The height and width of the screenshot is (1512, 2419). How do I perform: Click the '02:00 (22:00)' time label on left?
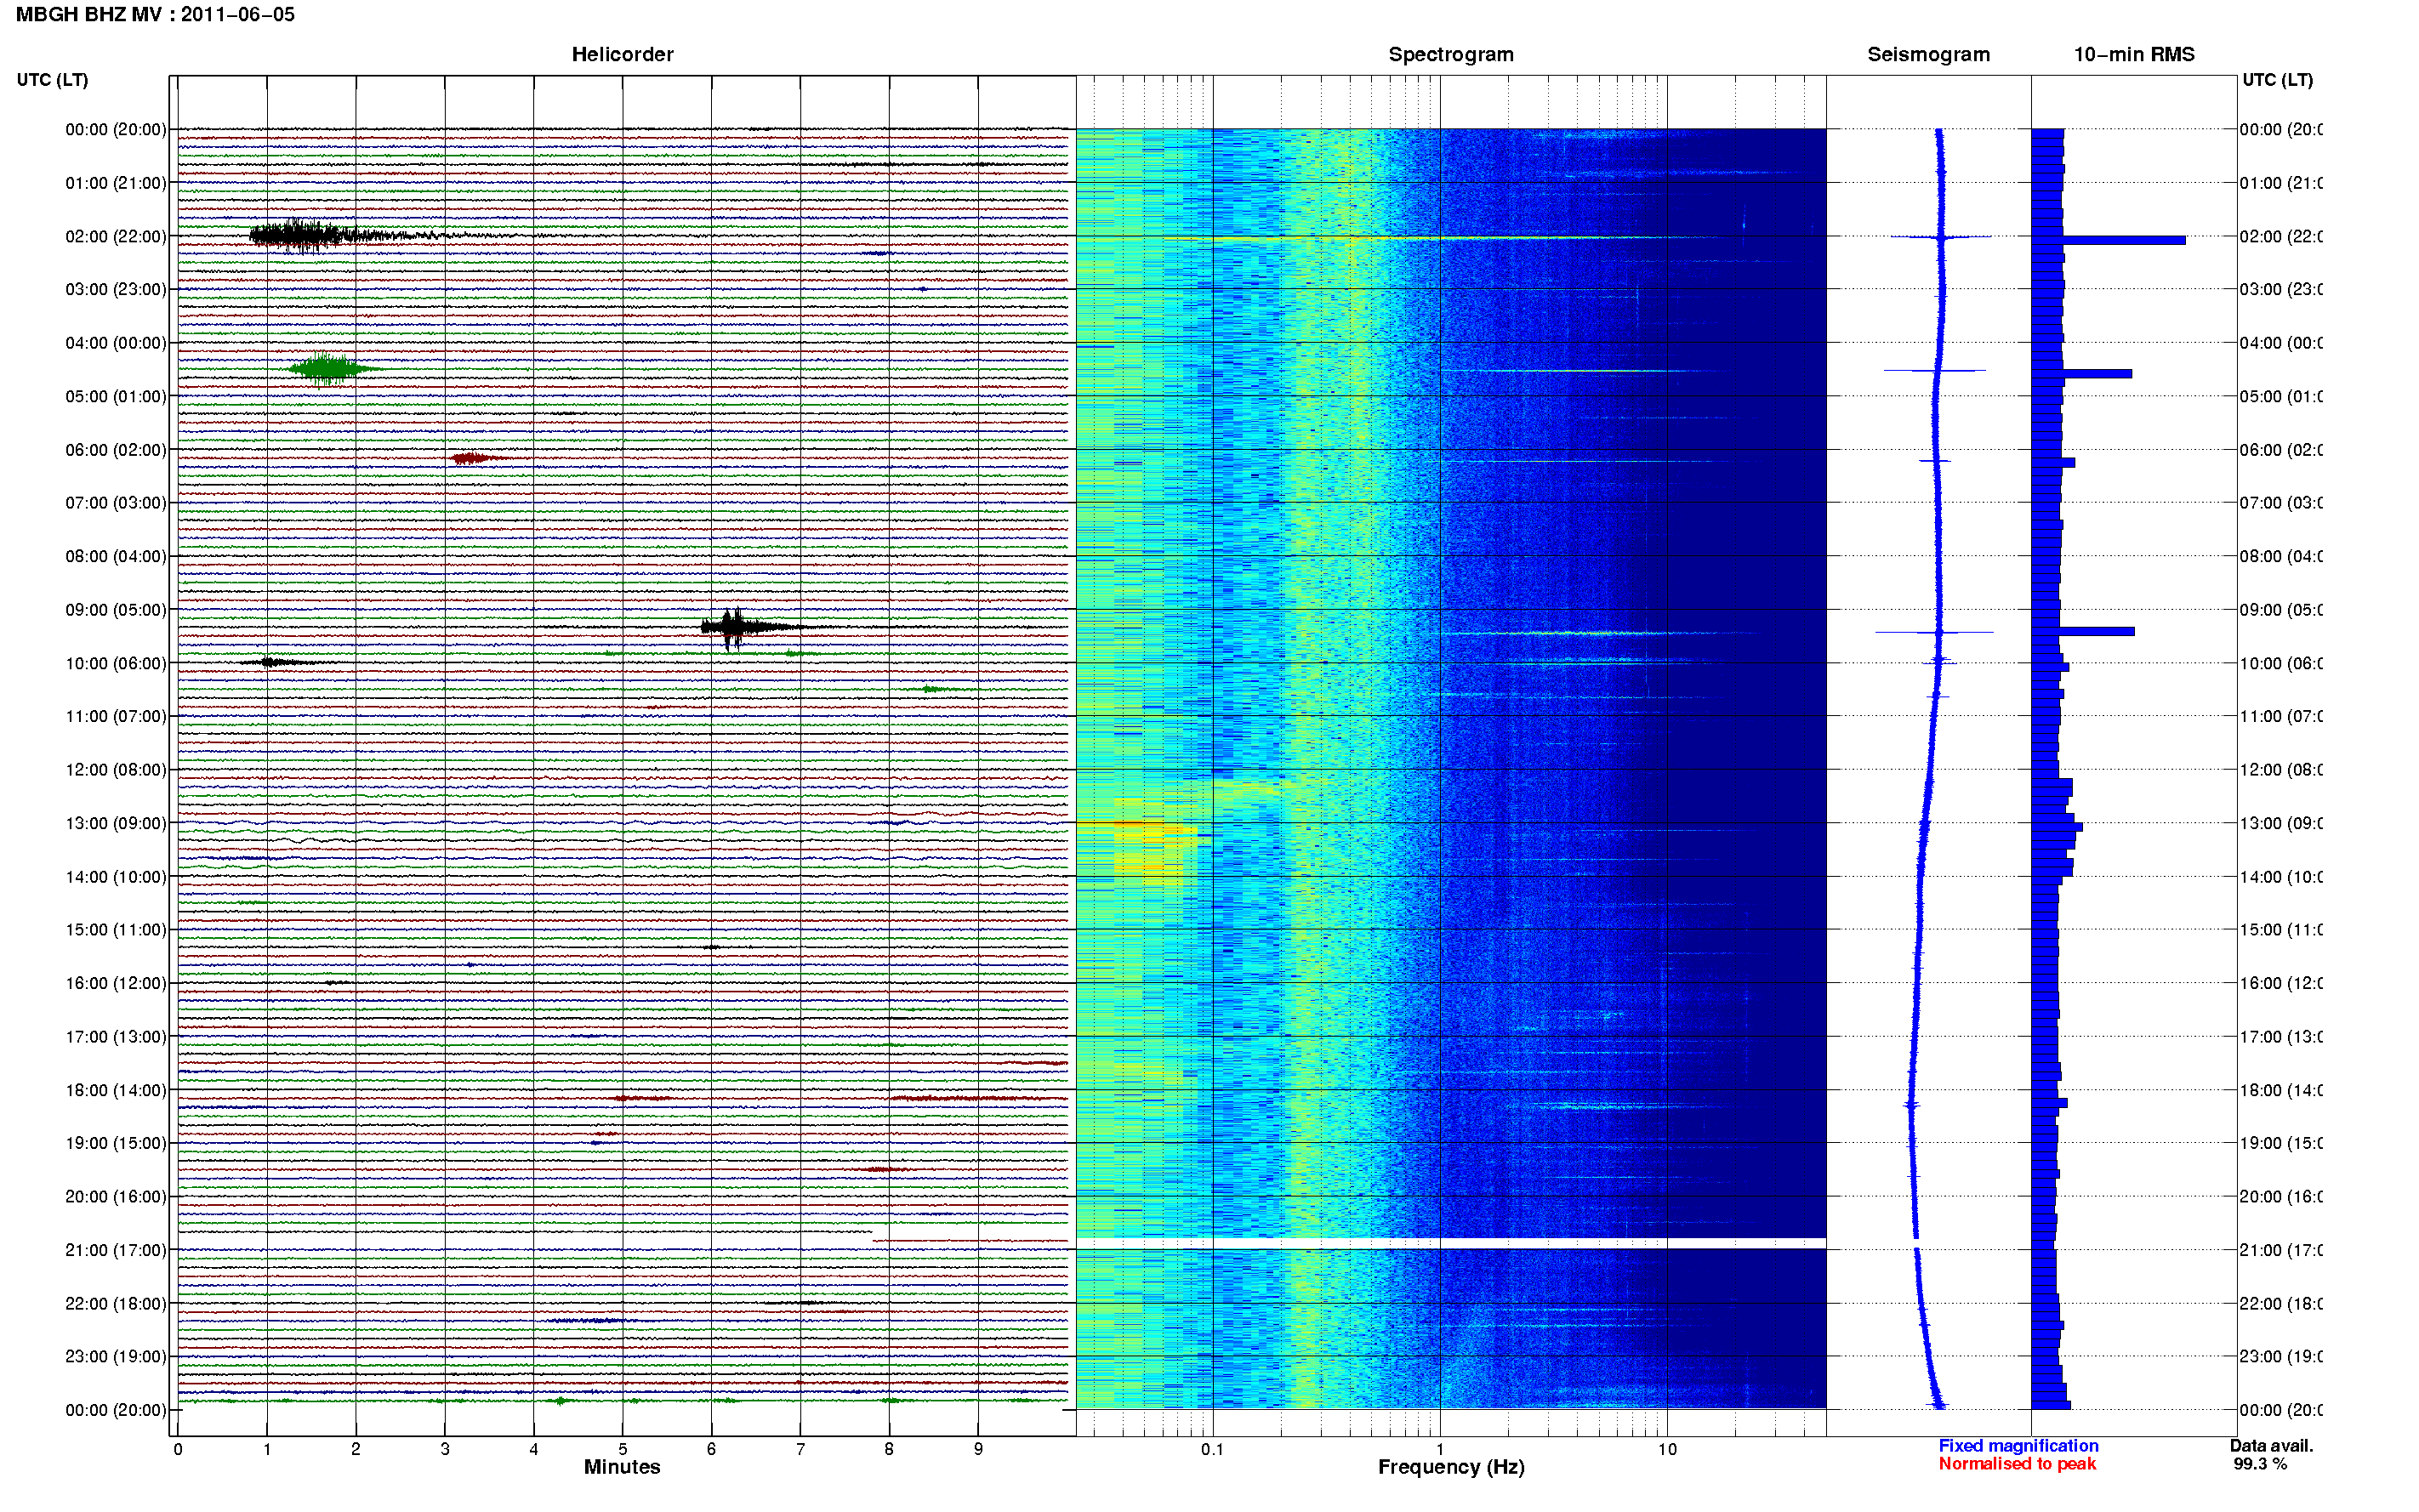[x=116, y=236]
